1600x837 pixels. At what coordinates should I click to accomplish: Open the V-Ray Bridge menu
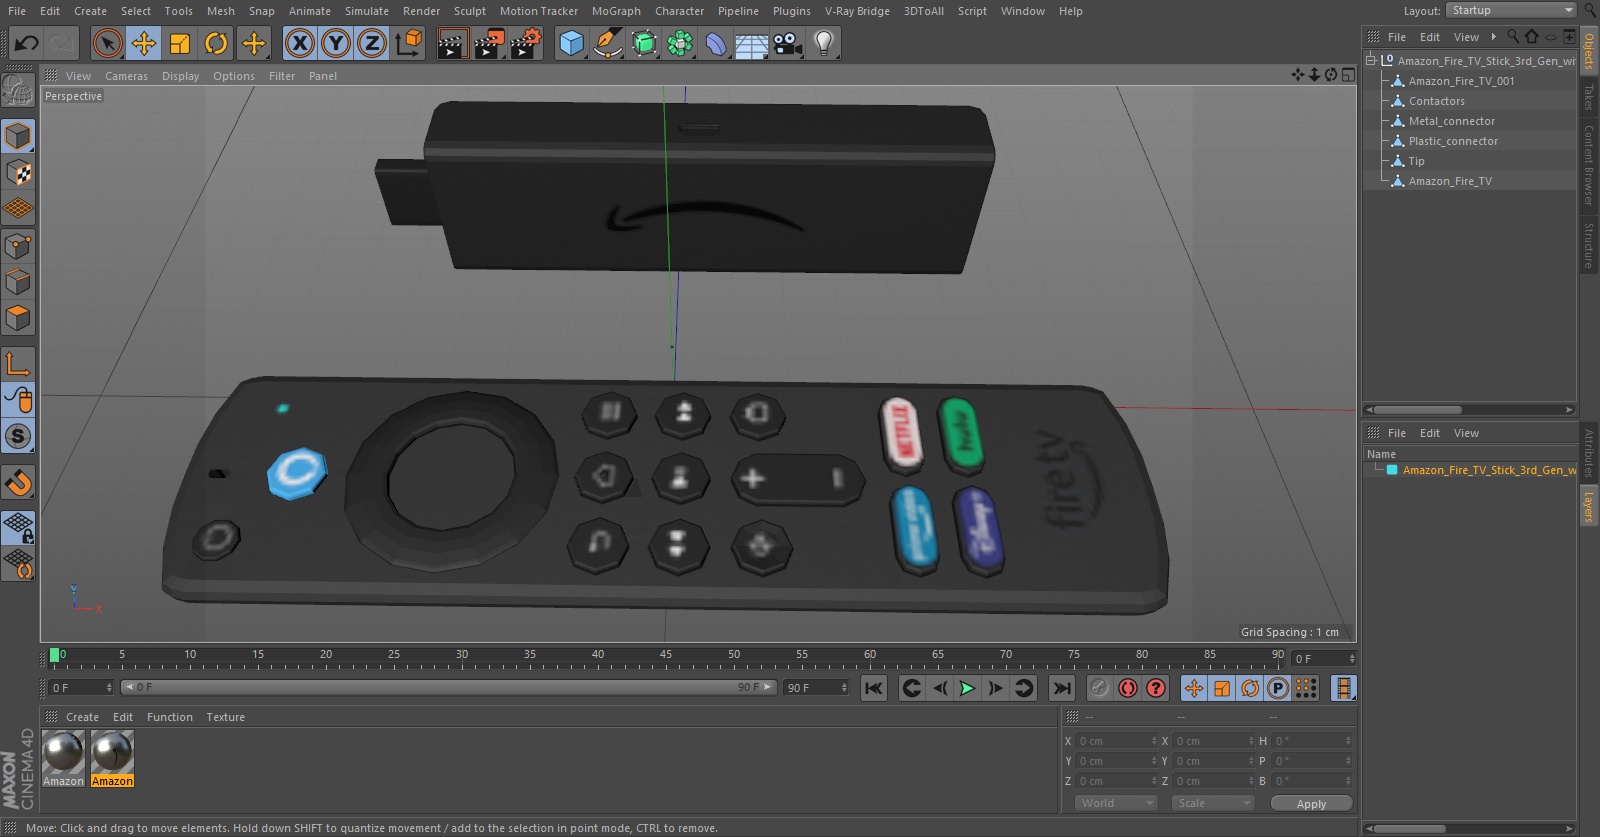857,11
